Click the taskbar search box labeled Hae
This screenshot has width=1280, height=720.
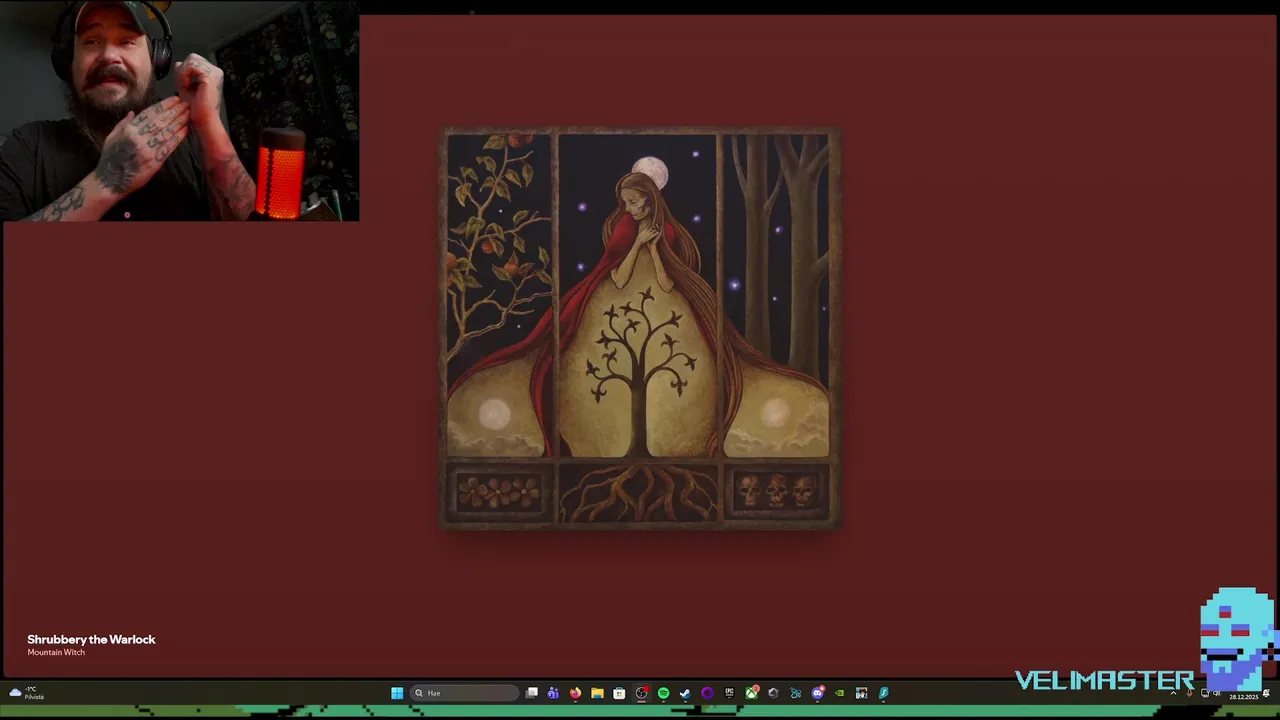click(x=465, y=693)
